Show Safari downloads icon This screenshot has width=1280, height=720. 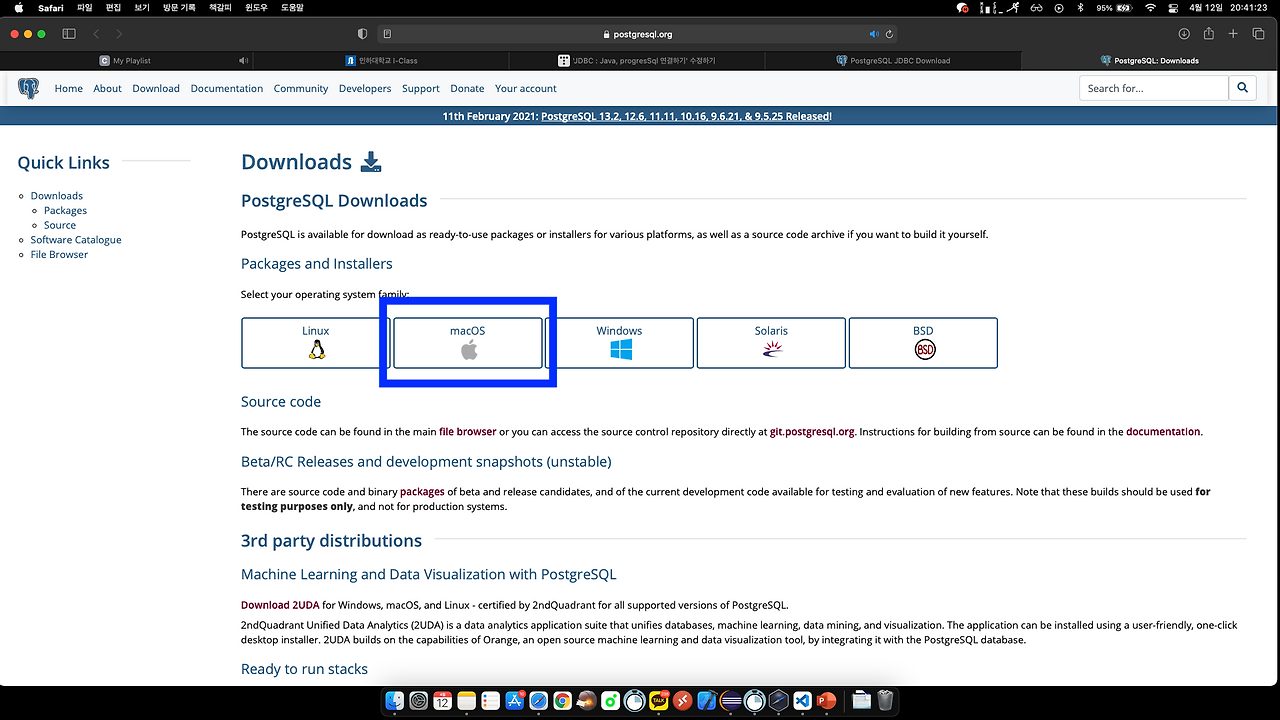point(1184,33)
